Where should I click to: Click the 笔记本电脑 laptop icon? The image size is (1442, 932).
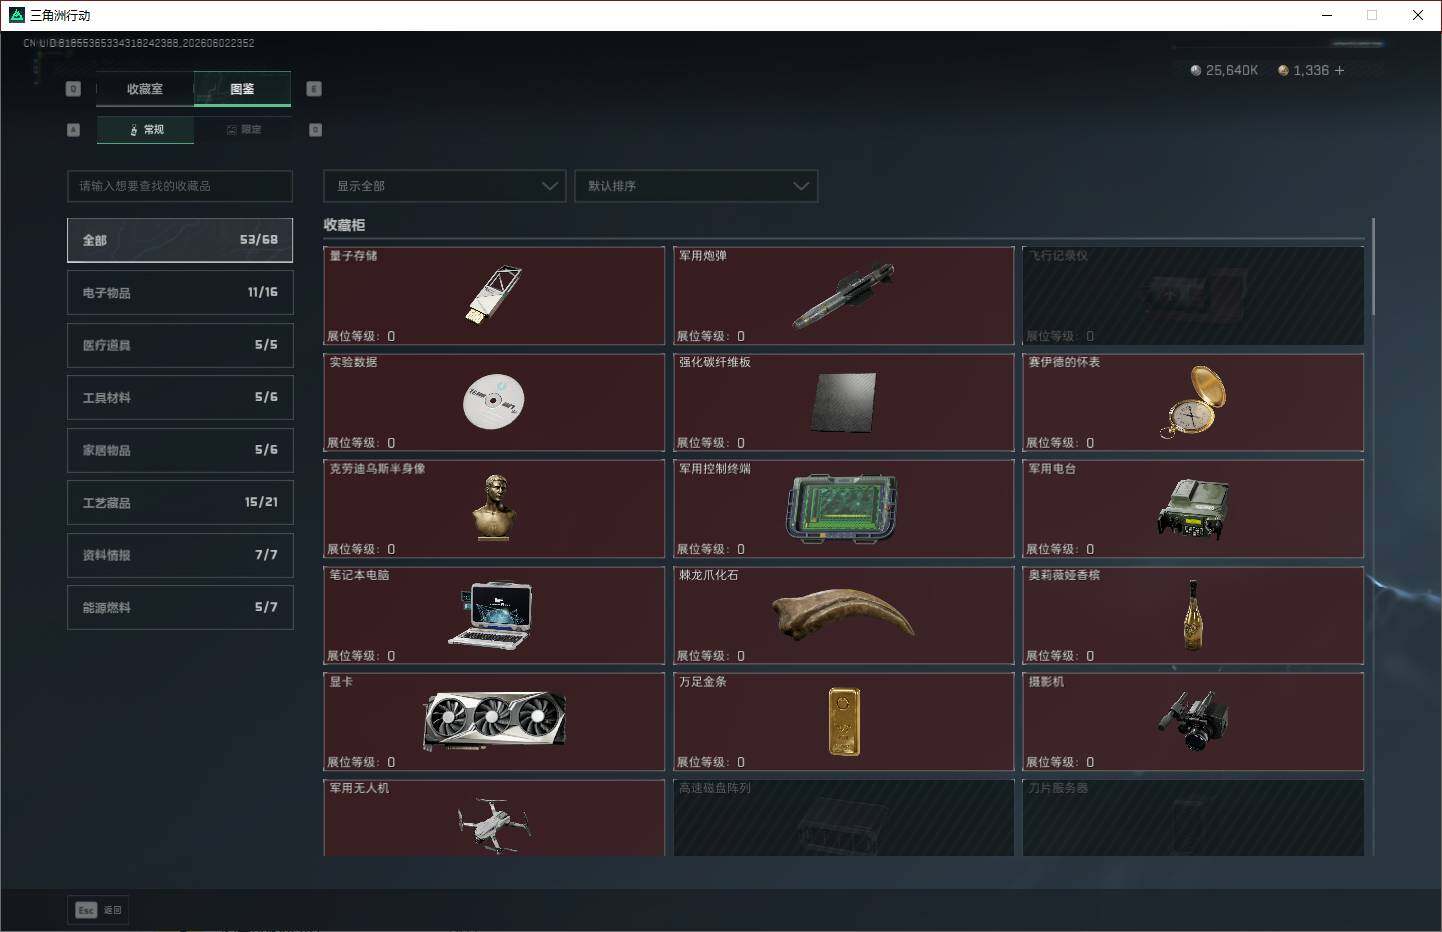coord(491,614)
